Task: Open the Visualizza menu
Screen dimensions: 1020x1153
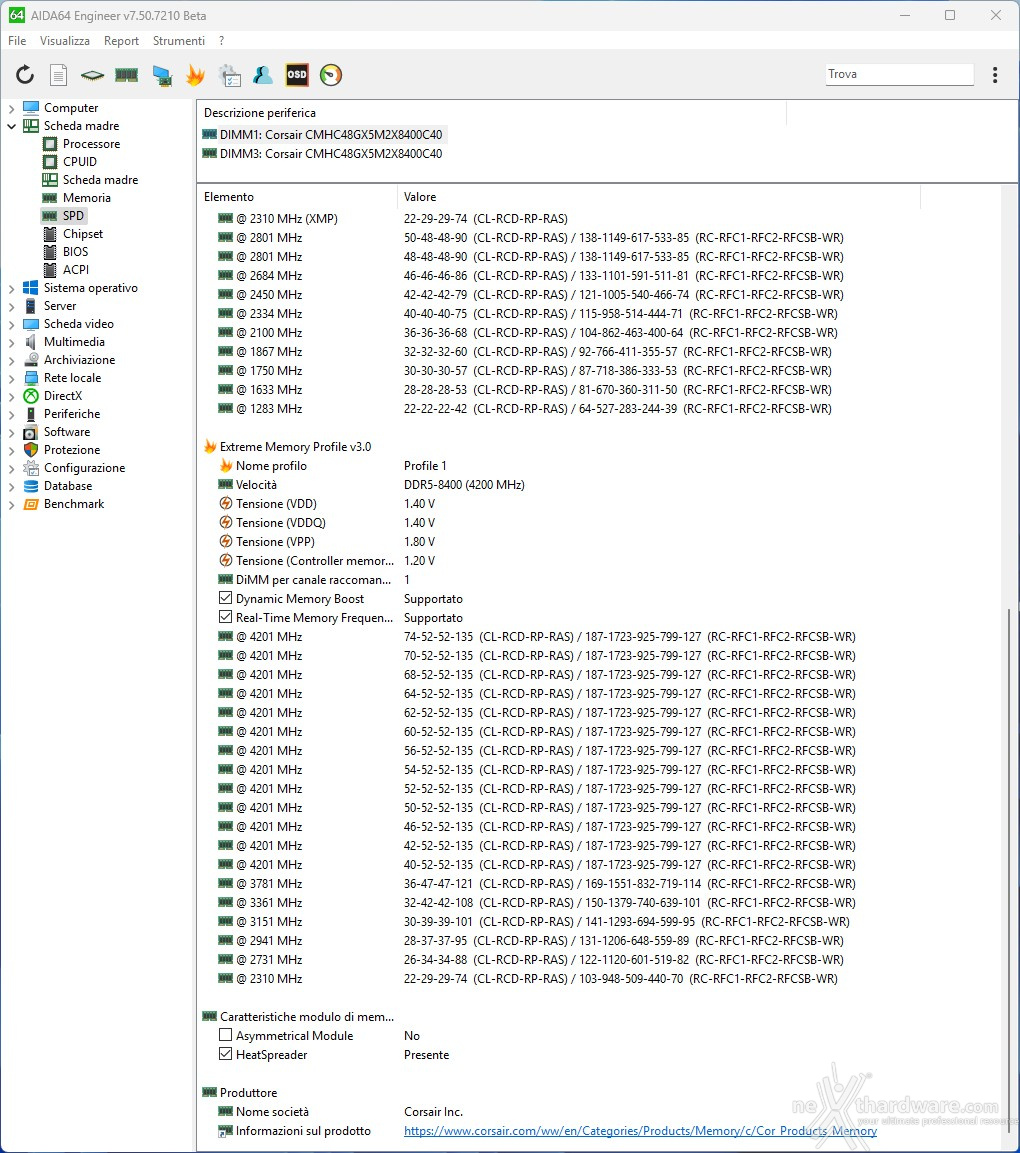Action: point(65,40)
